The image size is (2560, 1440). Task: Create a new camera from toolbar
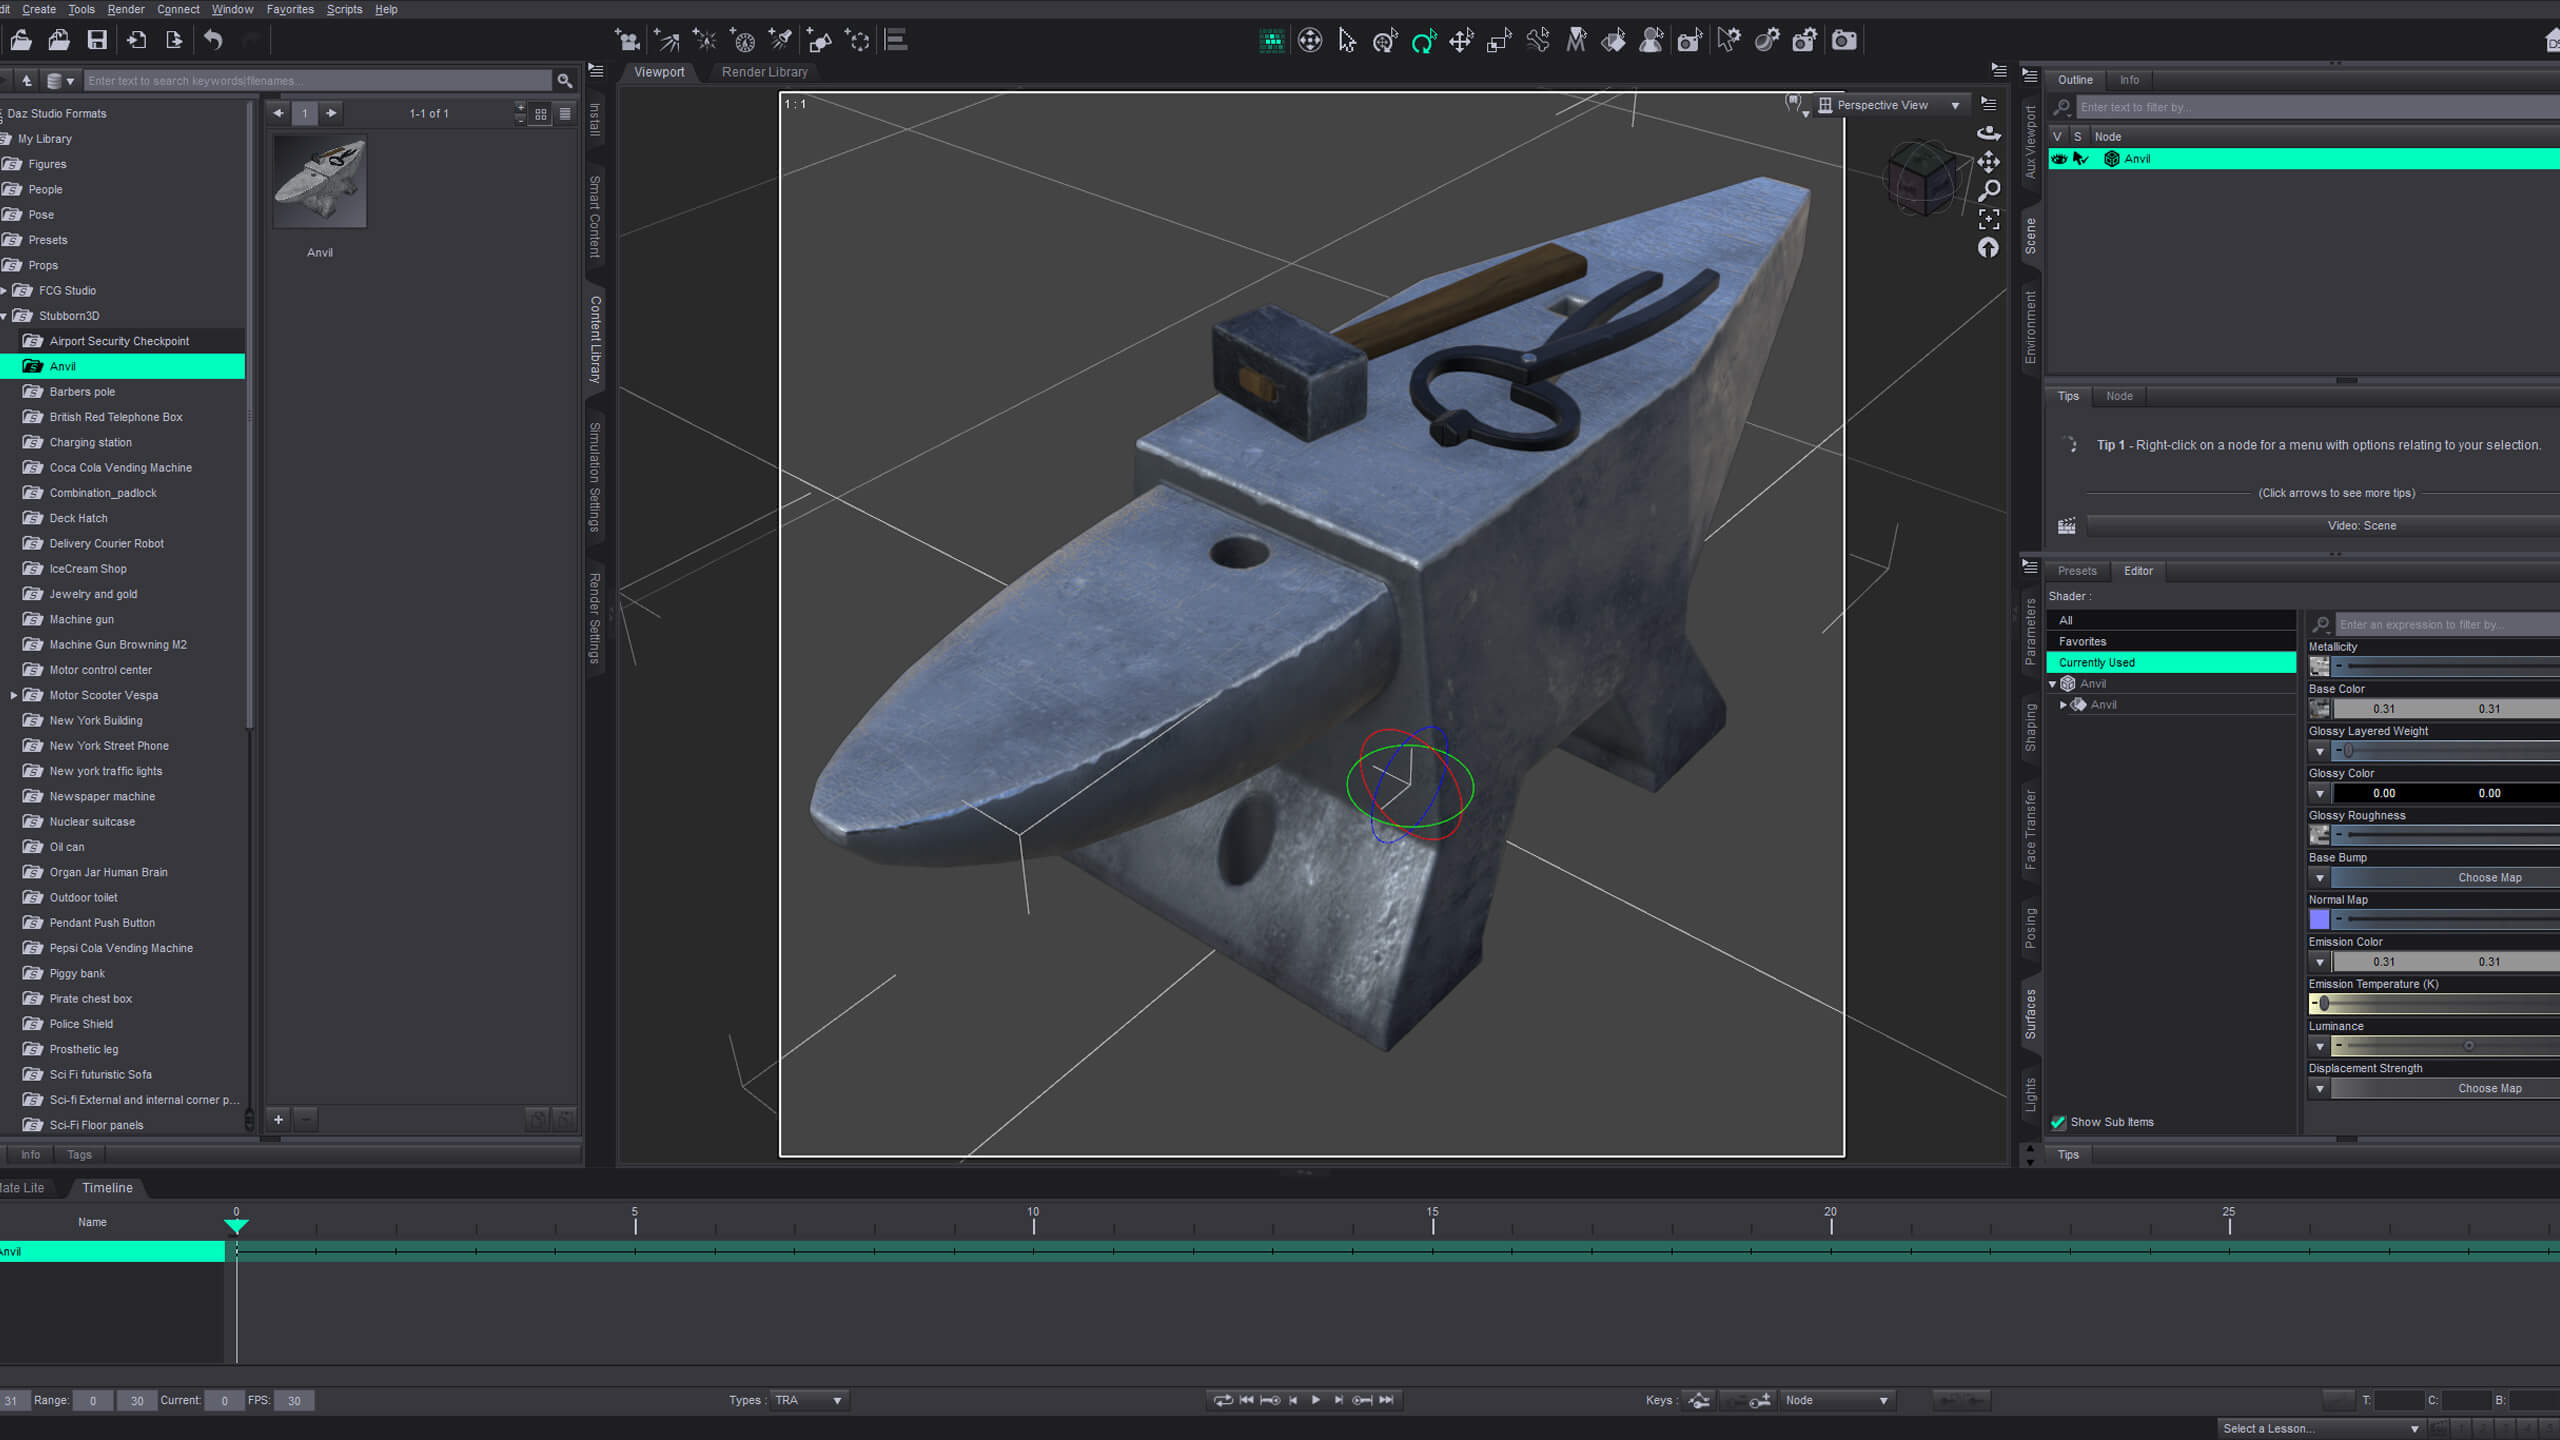click(x=628, y=40)
